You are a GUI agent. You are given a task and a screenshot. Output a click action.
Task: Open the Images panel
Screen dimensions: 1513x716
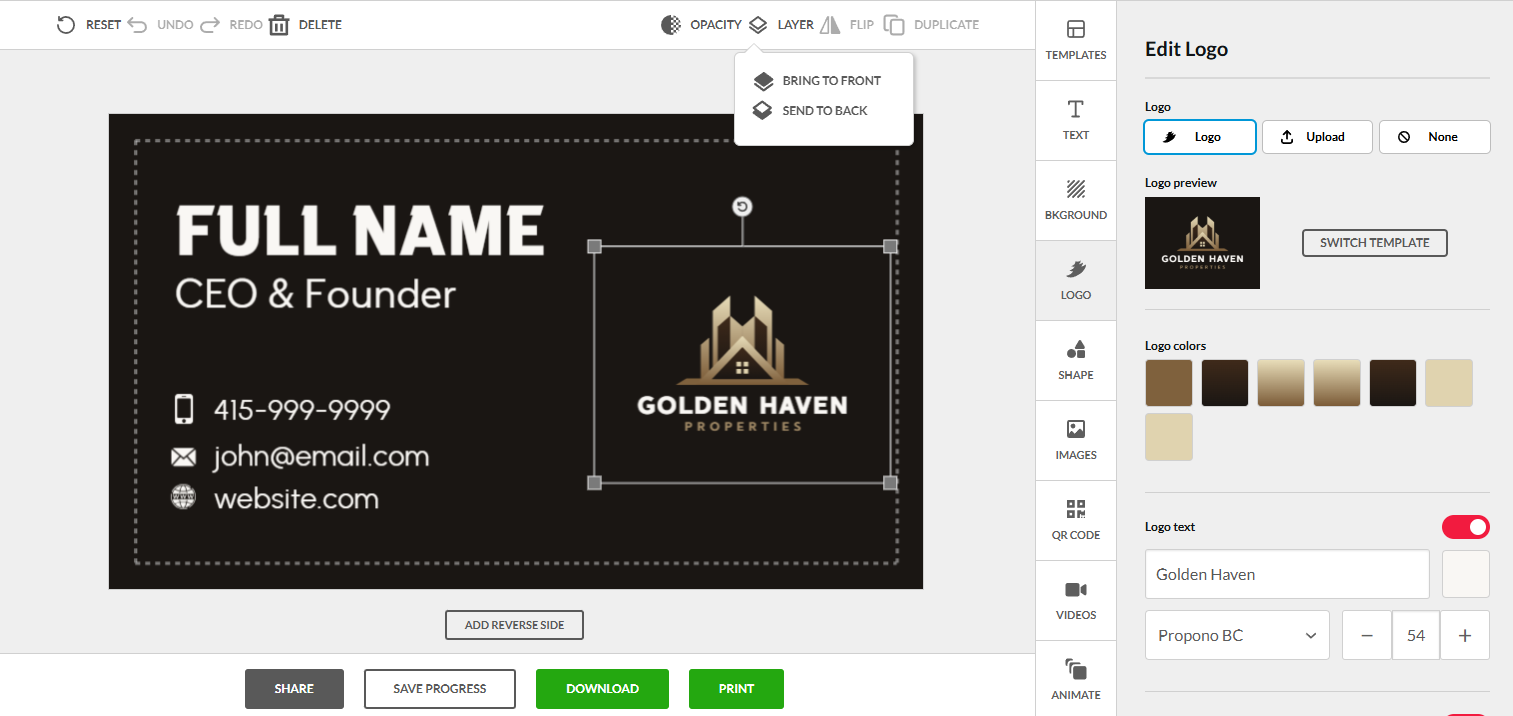tap(1076, 440)
